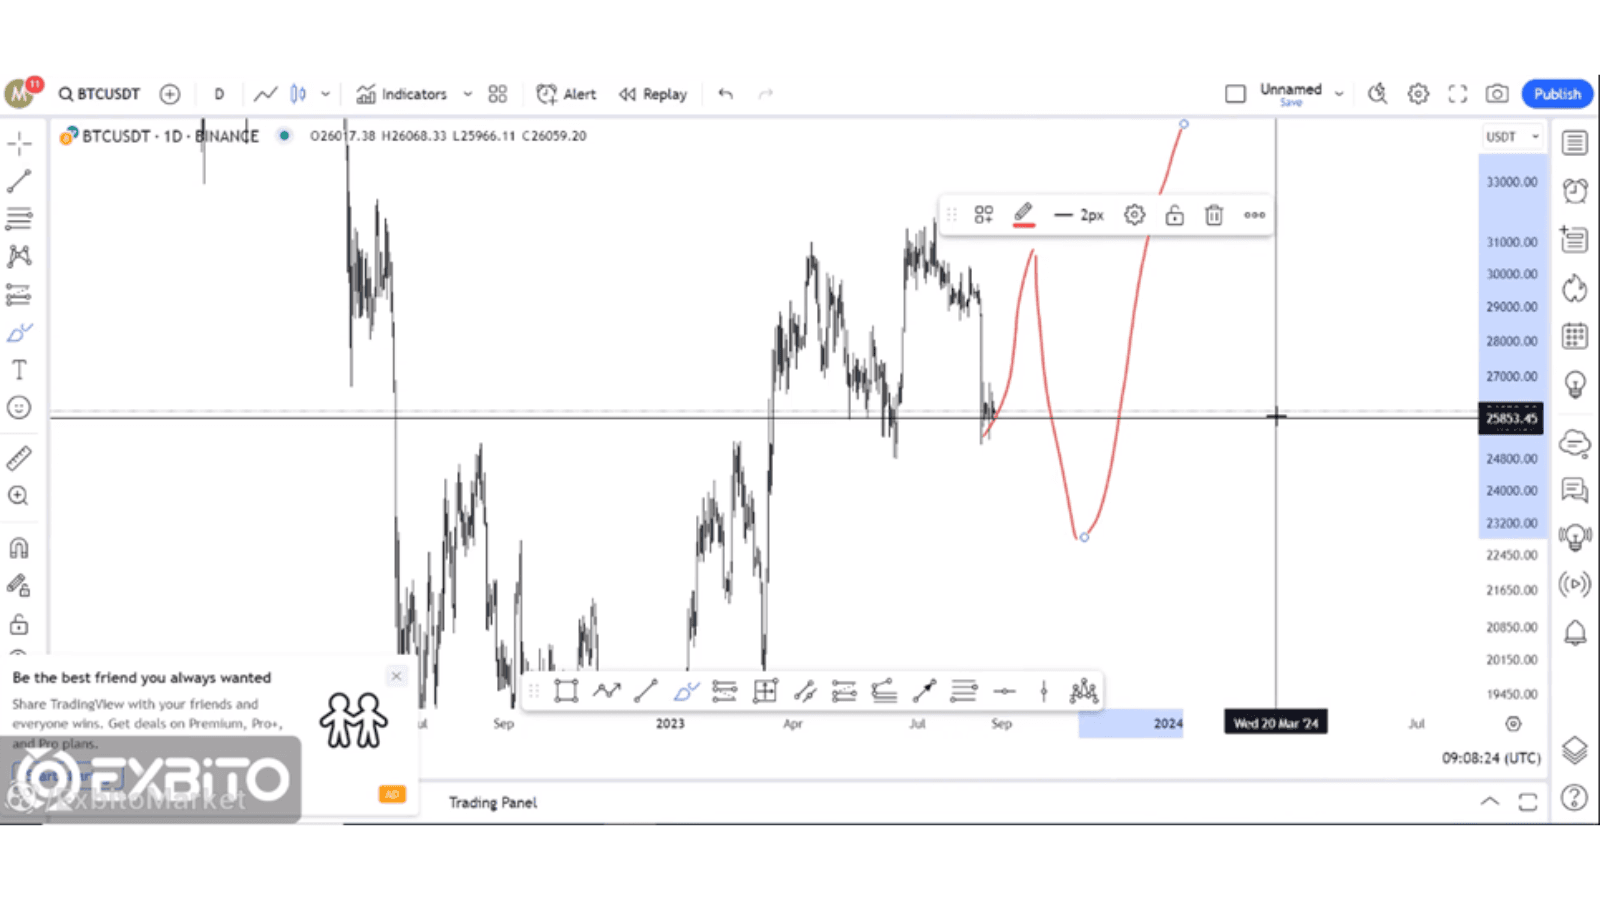The width and height of the screenshot is (1600, 900).
Task: Select the path zigzag tool in favorites toolbar
Action: pyautogui.click(x=606, y=691)
